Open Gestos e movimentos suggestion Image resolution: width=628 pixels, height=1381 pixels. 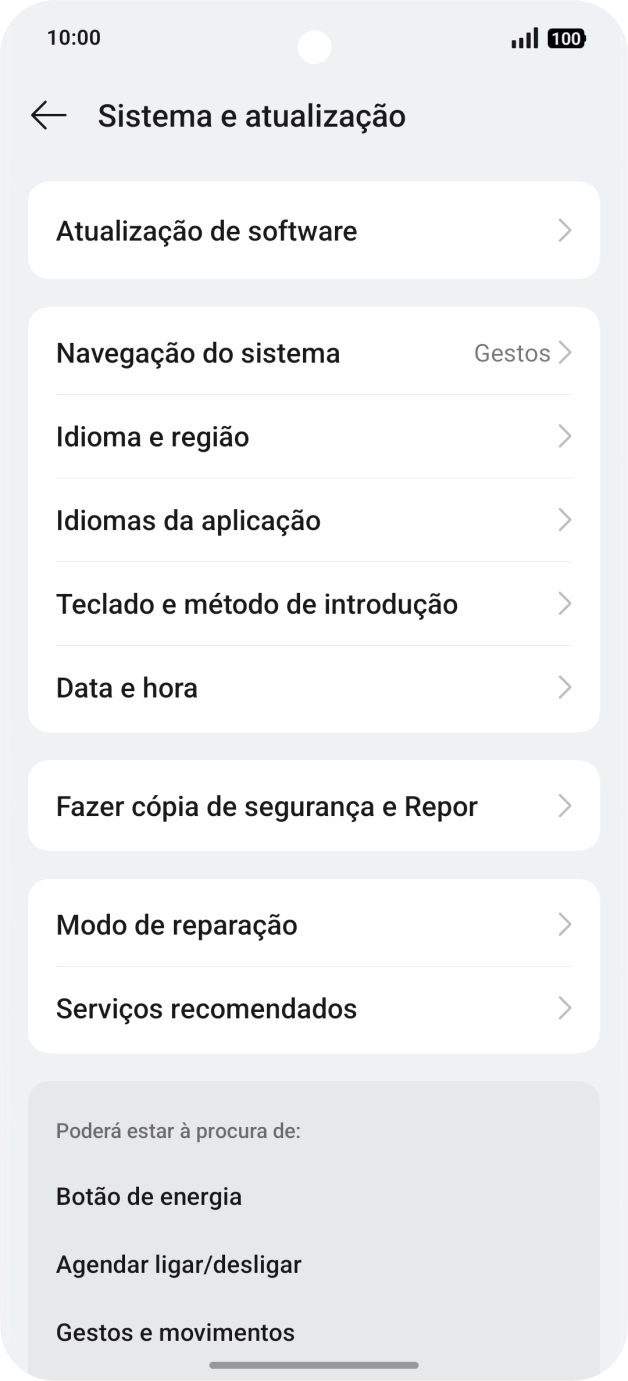pyautogui.click(x=175, y=1332)
